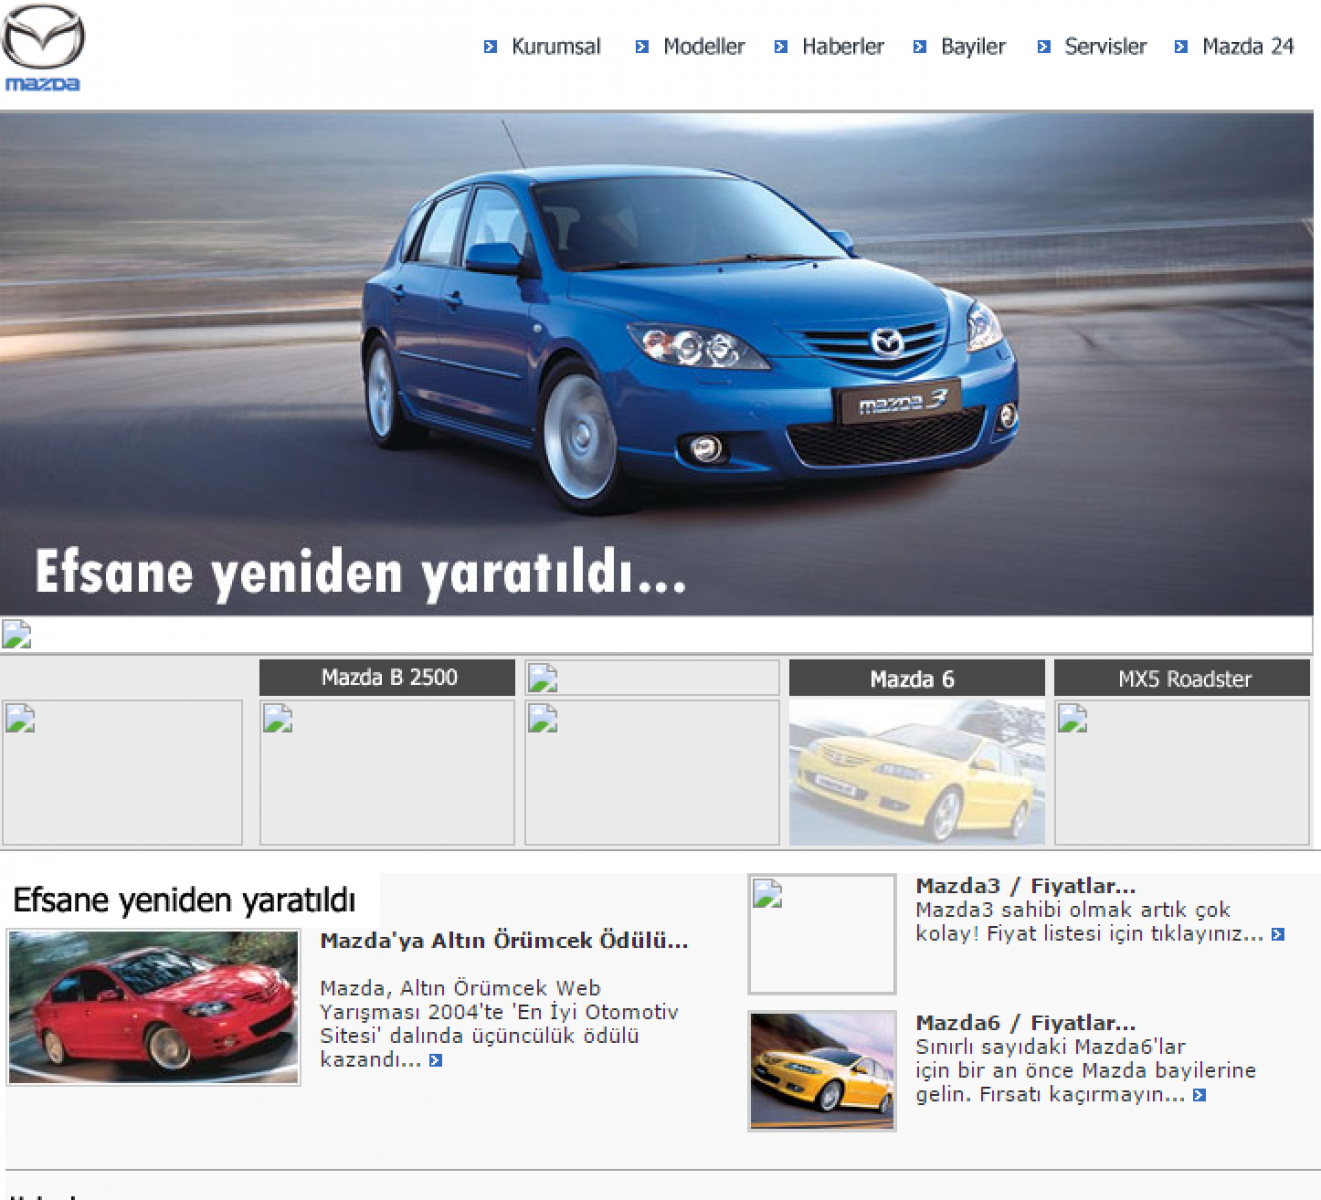Open the Modeller menu

[x=703, y=47]
